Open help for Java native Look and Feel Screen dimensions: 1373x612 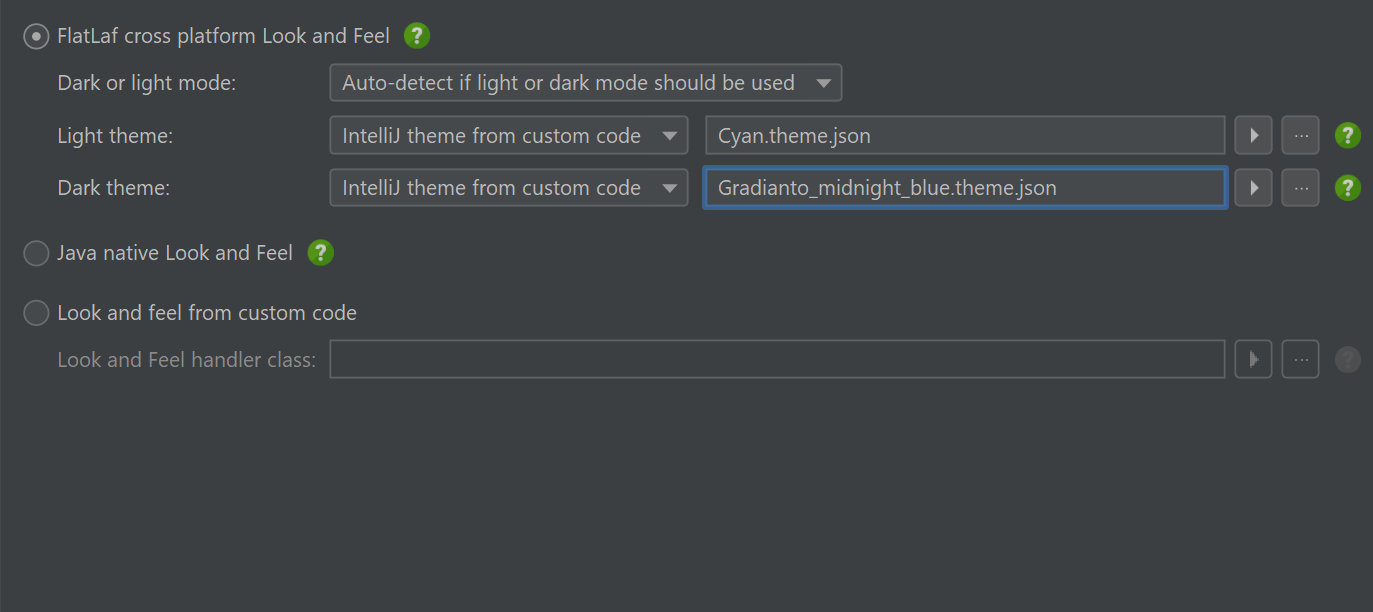[x=320, y=253]
